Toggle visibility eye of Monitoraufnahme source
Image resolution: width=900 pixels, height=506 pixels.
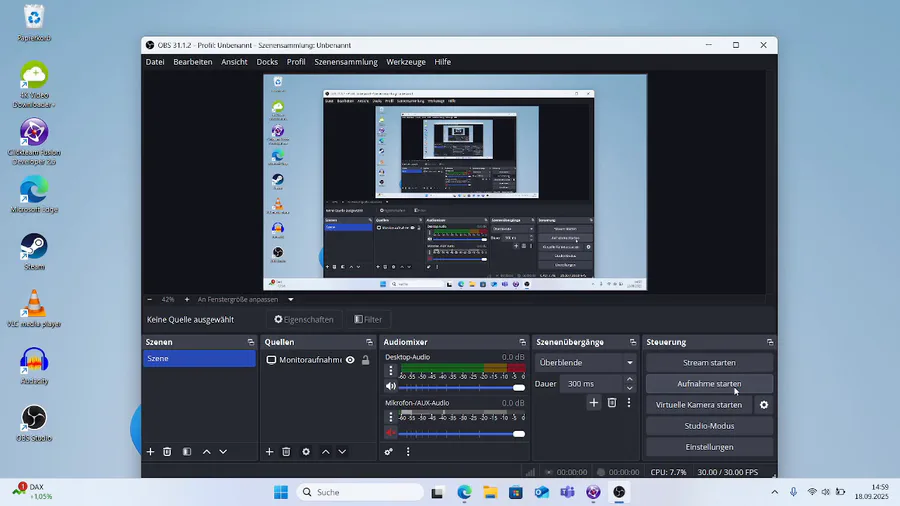[350, 360]
